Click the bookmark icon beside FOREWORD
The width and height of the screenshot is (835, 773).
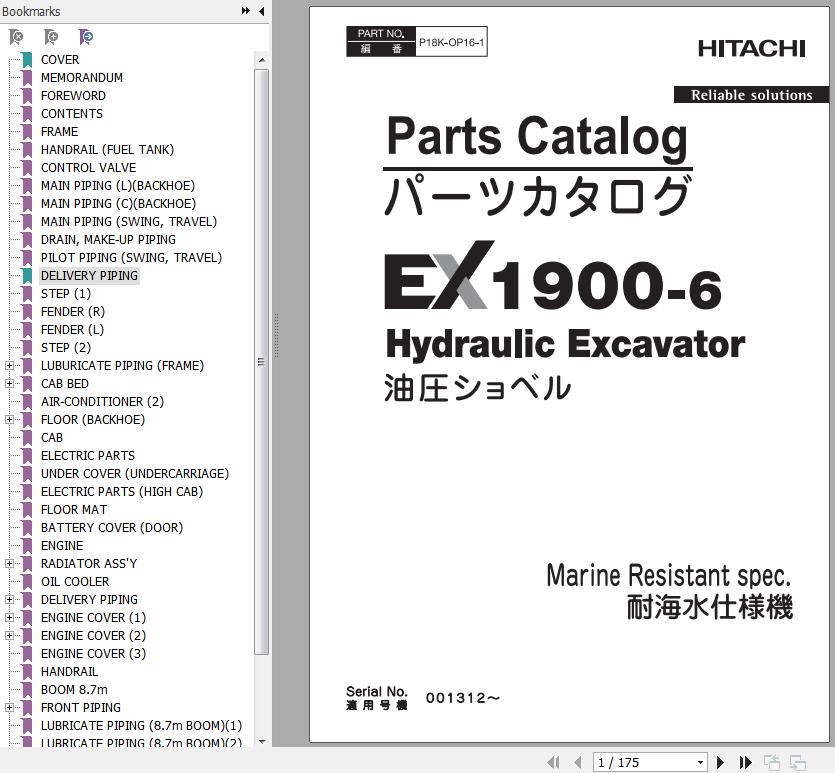tap(27, 96)
